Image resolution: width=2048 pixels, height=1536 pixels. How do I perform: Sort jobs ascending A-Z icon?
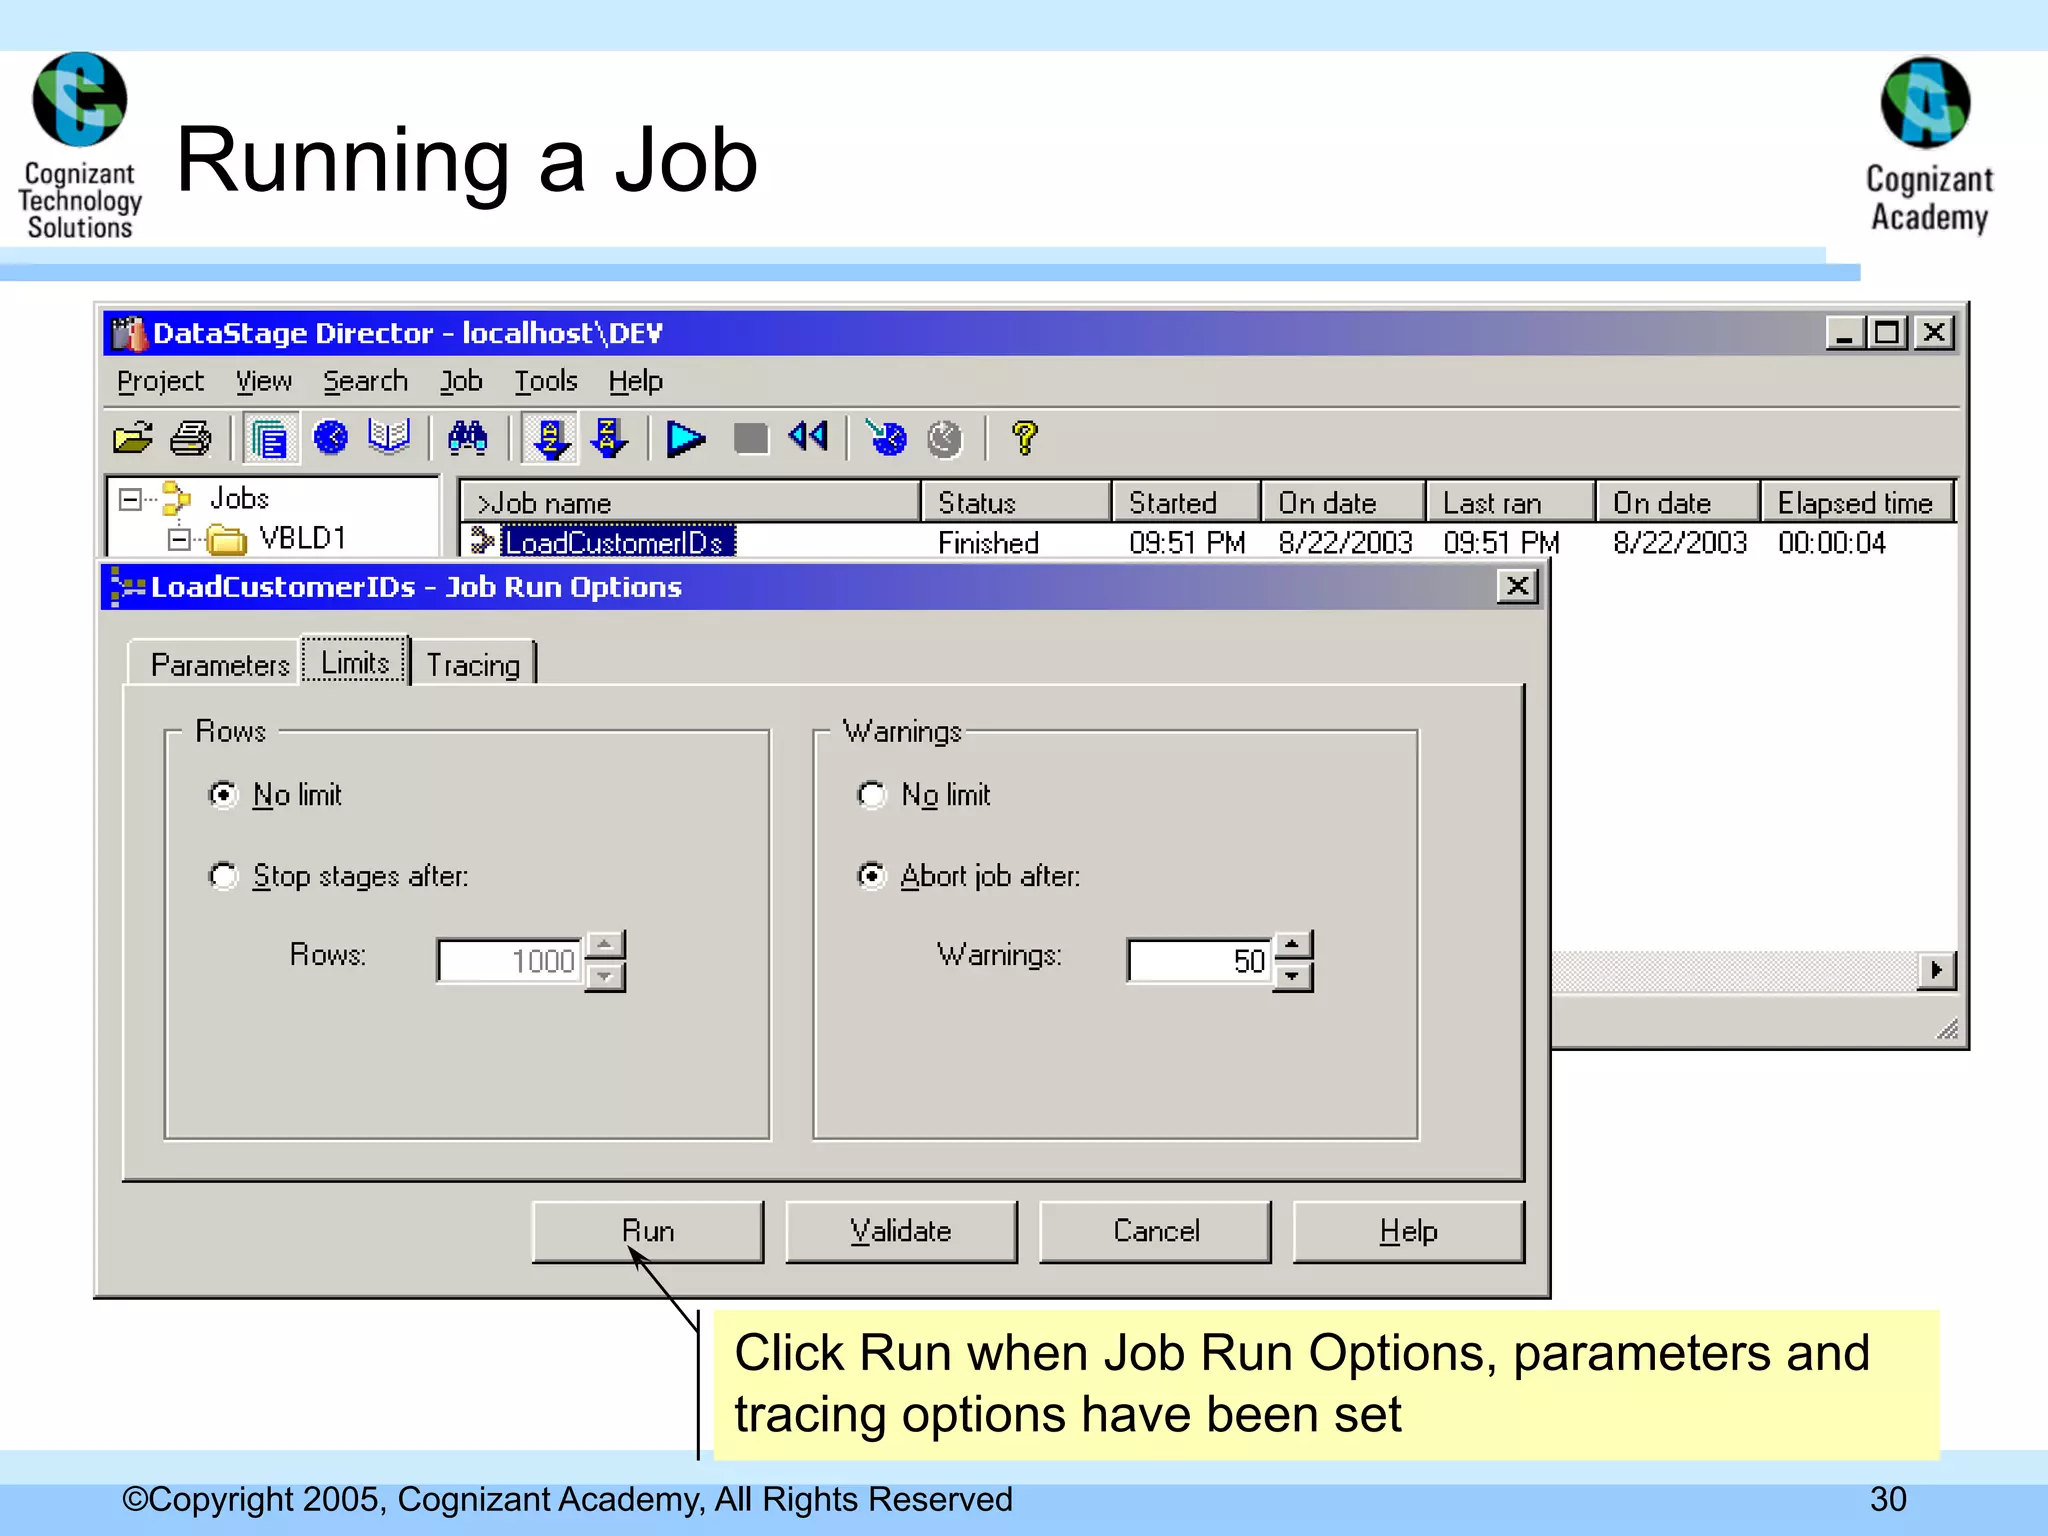tap(550, 438)
